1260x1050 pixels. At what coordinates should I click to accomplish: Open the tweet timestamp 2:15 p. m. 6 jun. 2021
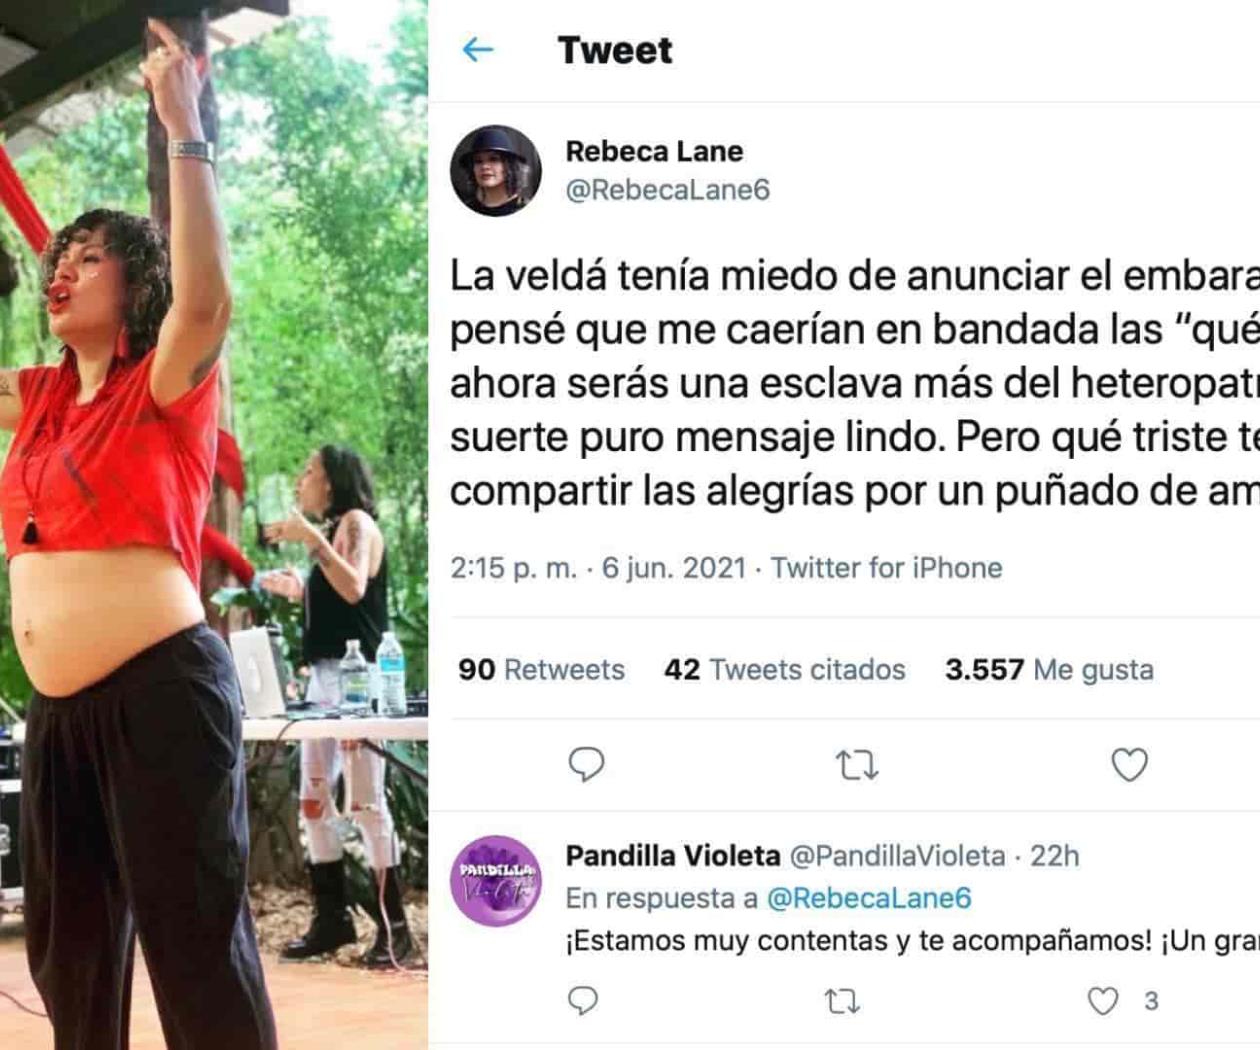598,568
